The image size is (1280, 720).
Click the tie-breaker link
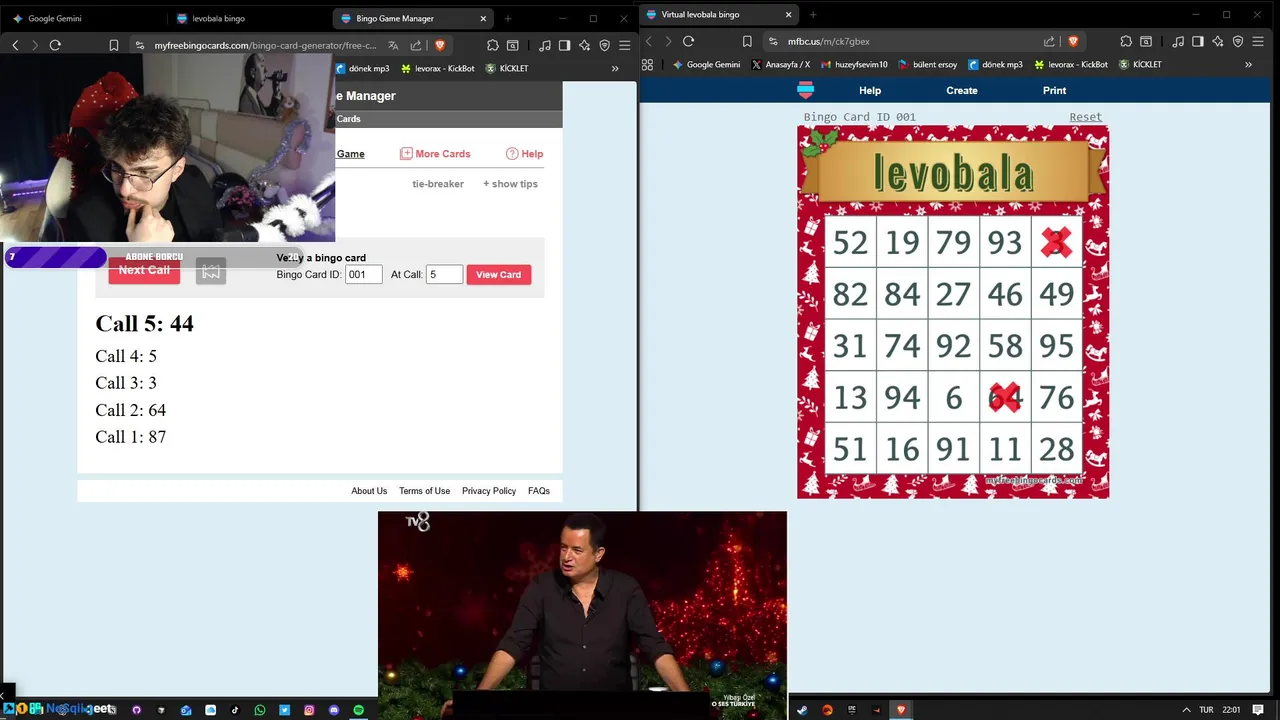438,184
